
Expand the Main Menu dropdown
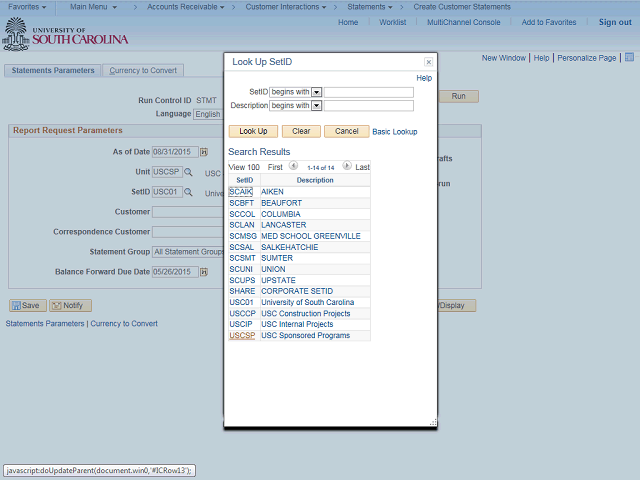[x=93, y=7]
